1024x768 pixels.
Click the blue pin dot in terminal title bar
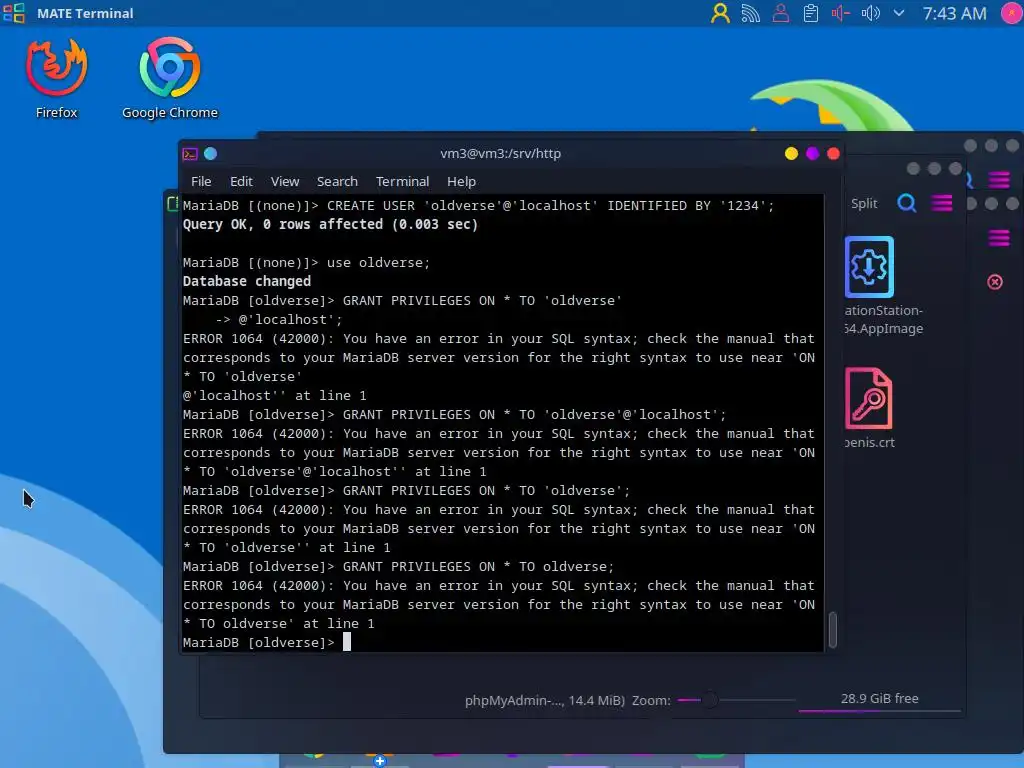pos(210,153)
